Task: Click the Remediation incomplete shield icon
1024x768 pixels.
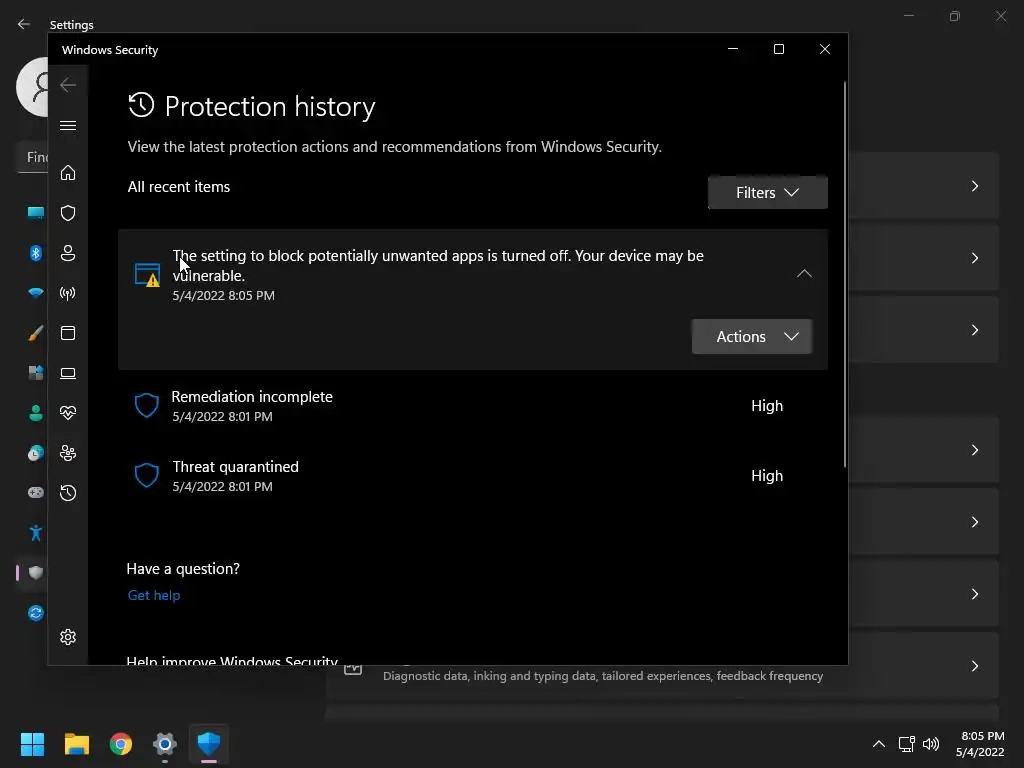Action: [146, 406]
